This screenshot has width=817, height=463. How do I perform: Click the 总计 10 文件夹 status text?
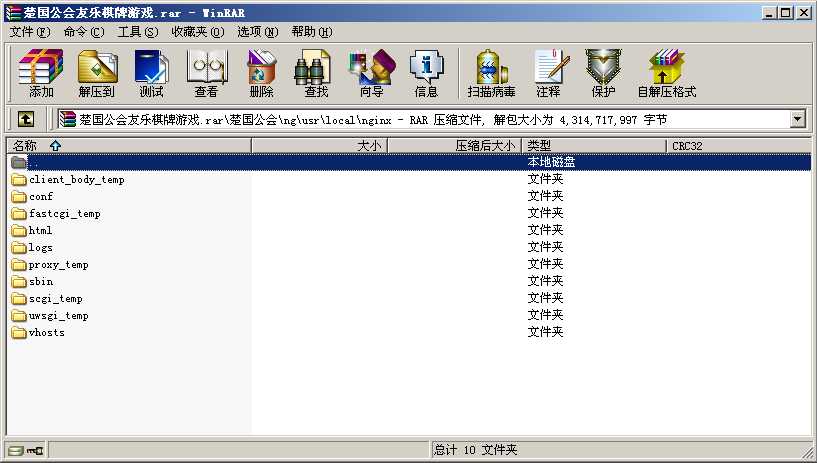click(475, 450)
